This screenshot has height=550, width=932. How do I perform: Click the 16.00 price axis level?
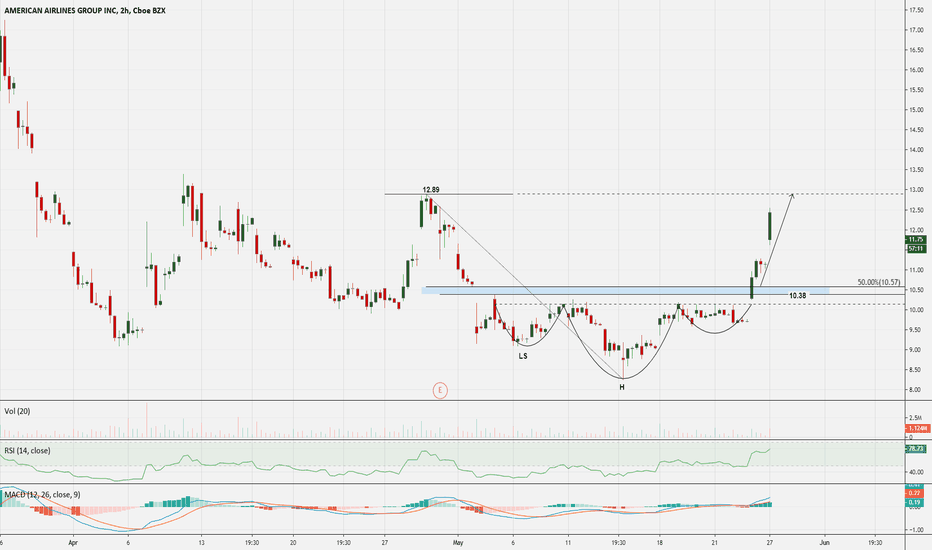915,70
